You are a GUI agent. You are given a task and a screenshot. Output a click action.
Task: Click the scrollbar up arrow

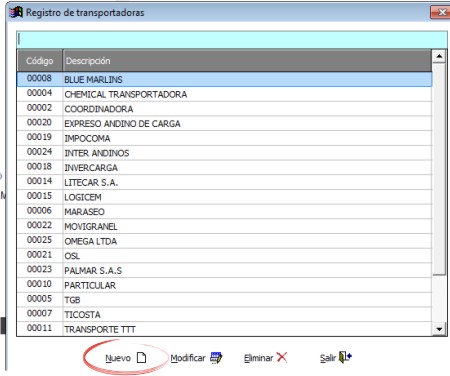(439, 56)
